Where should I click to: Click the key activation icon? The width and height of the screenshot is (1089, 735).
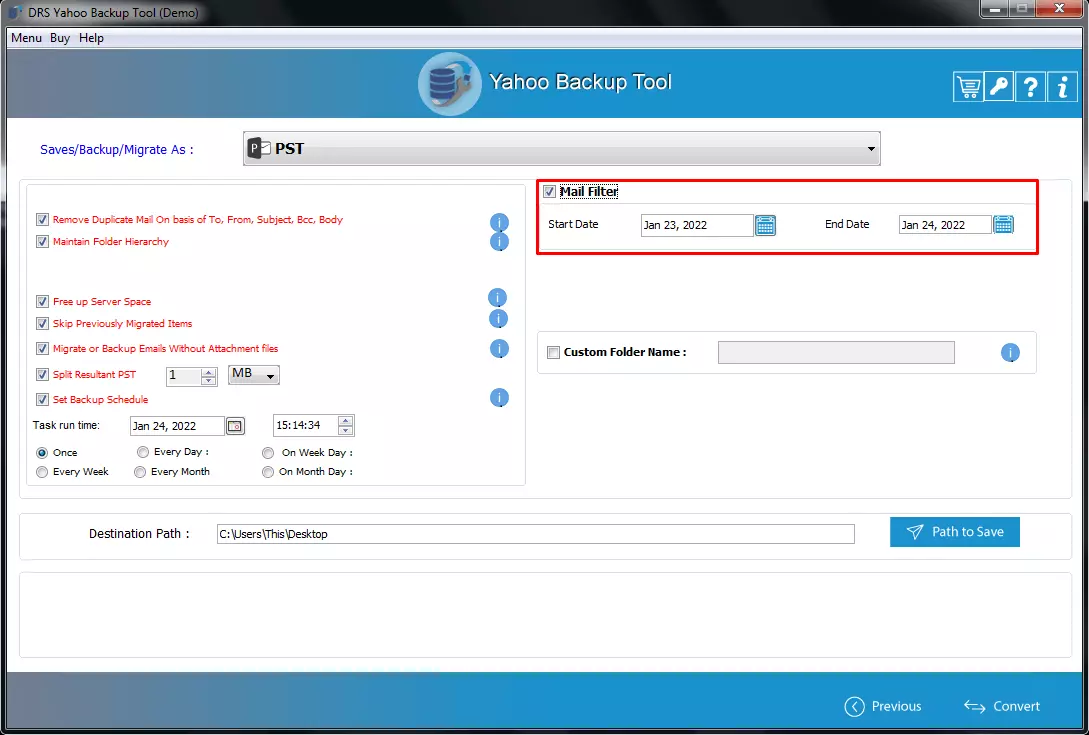pyautogui.click(x=999, y=87)
